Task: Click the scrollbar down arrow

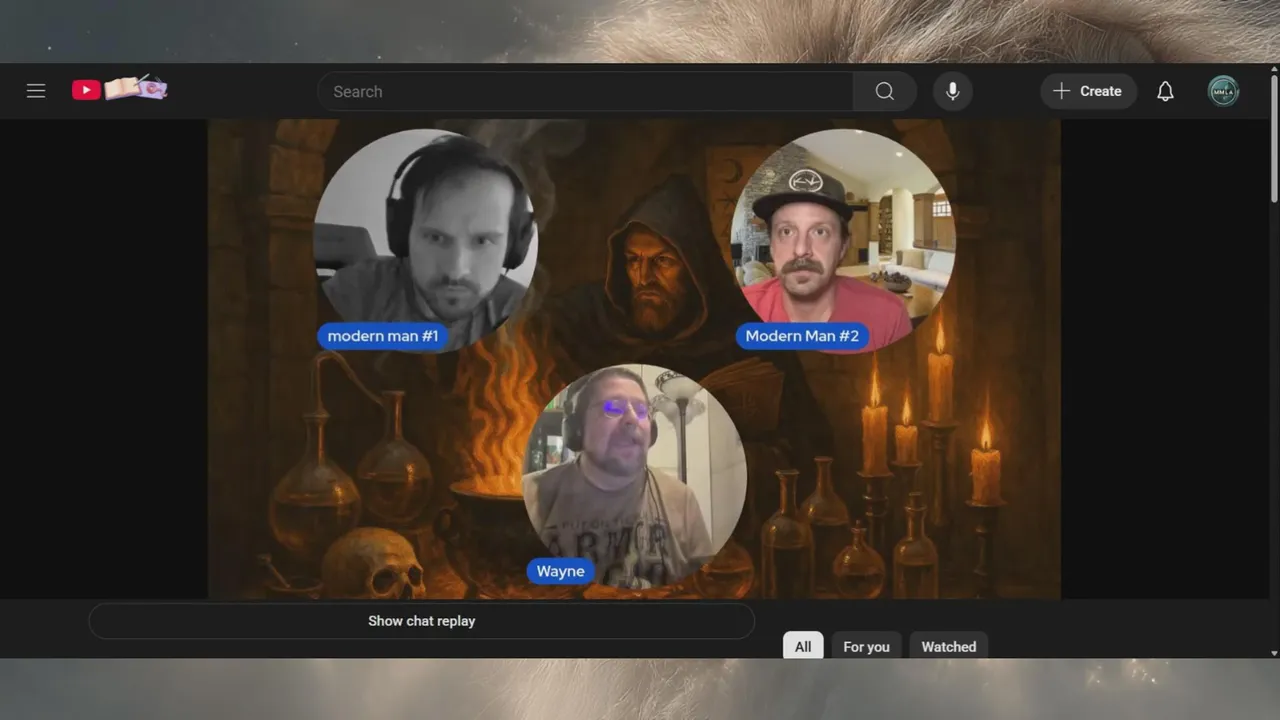Action: 1273,652
